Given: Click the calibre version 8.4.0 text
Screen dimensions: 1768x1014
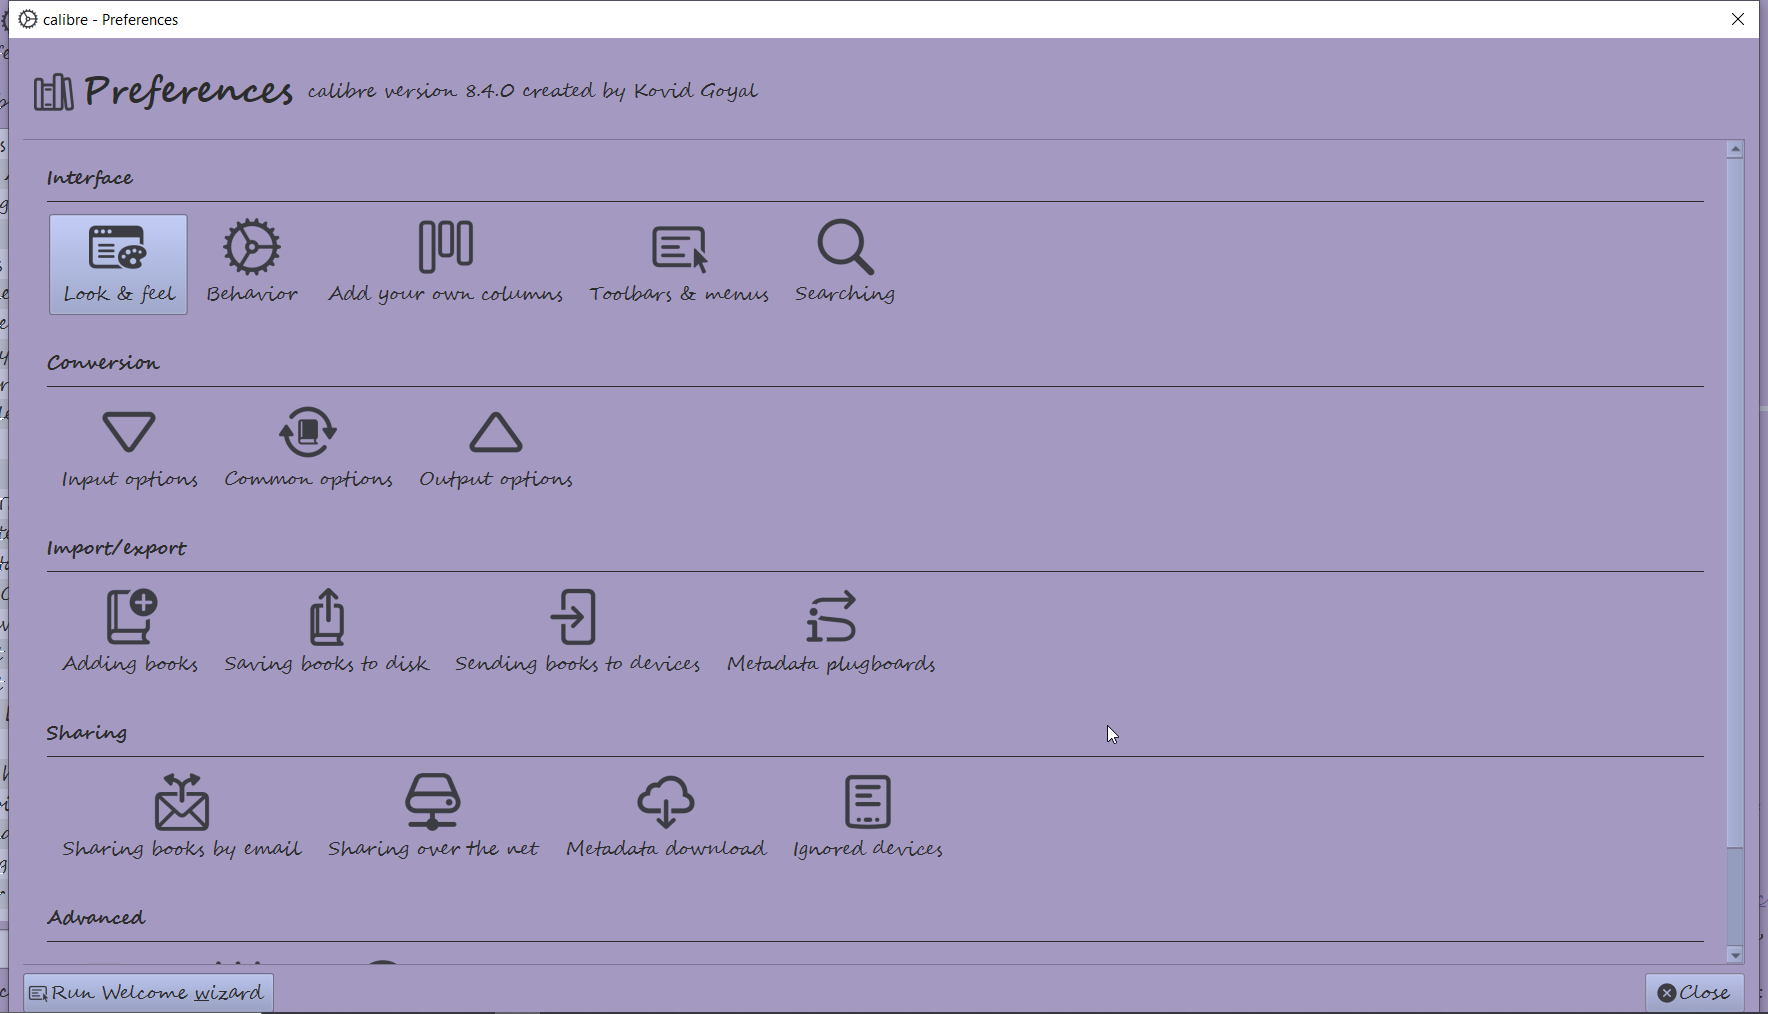Looking at the screenshot, I should coord(532,91).
